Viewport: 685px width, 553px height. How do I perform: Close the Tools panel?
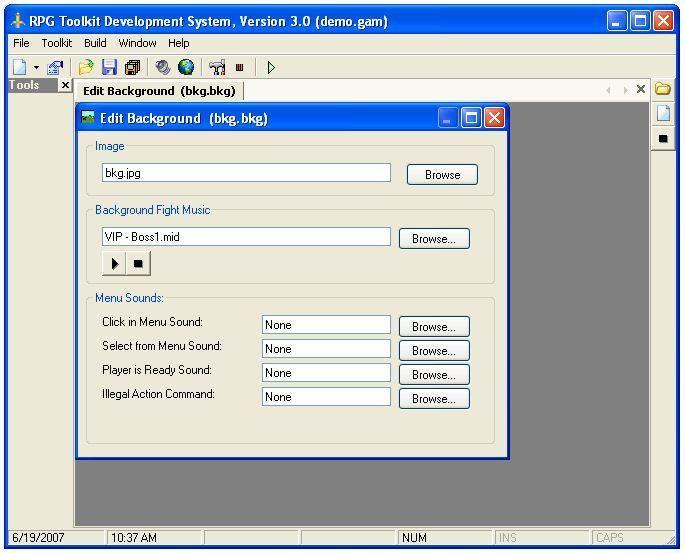(65, 86)
